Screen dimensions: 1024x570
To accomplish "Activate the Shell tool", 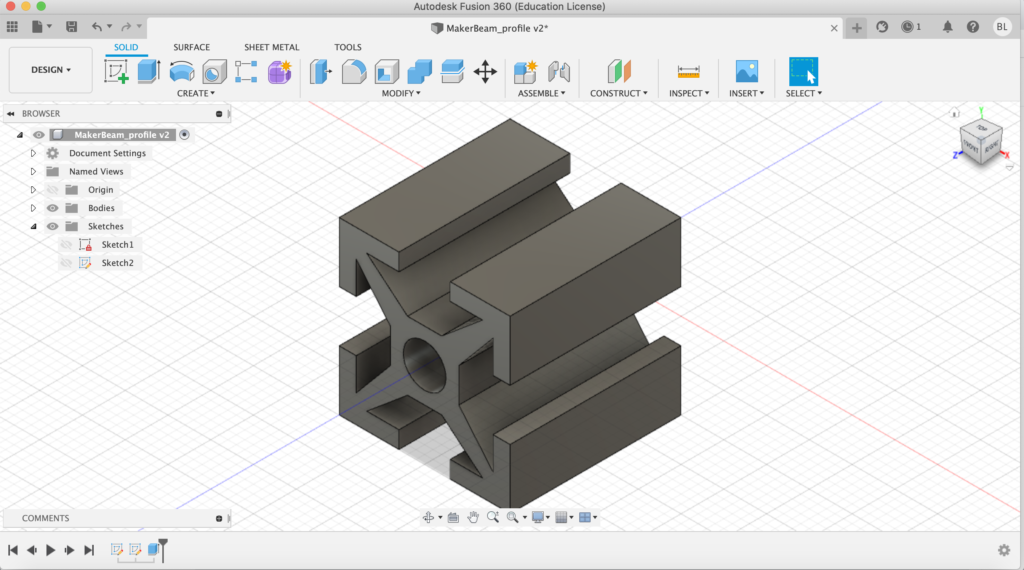I will (x=387, y=72).
